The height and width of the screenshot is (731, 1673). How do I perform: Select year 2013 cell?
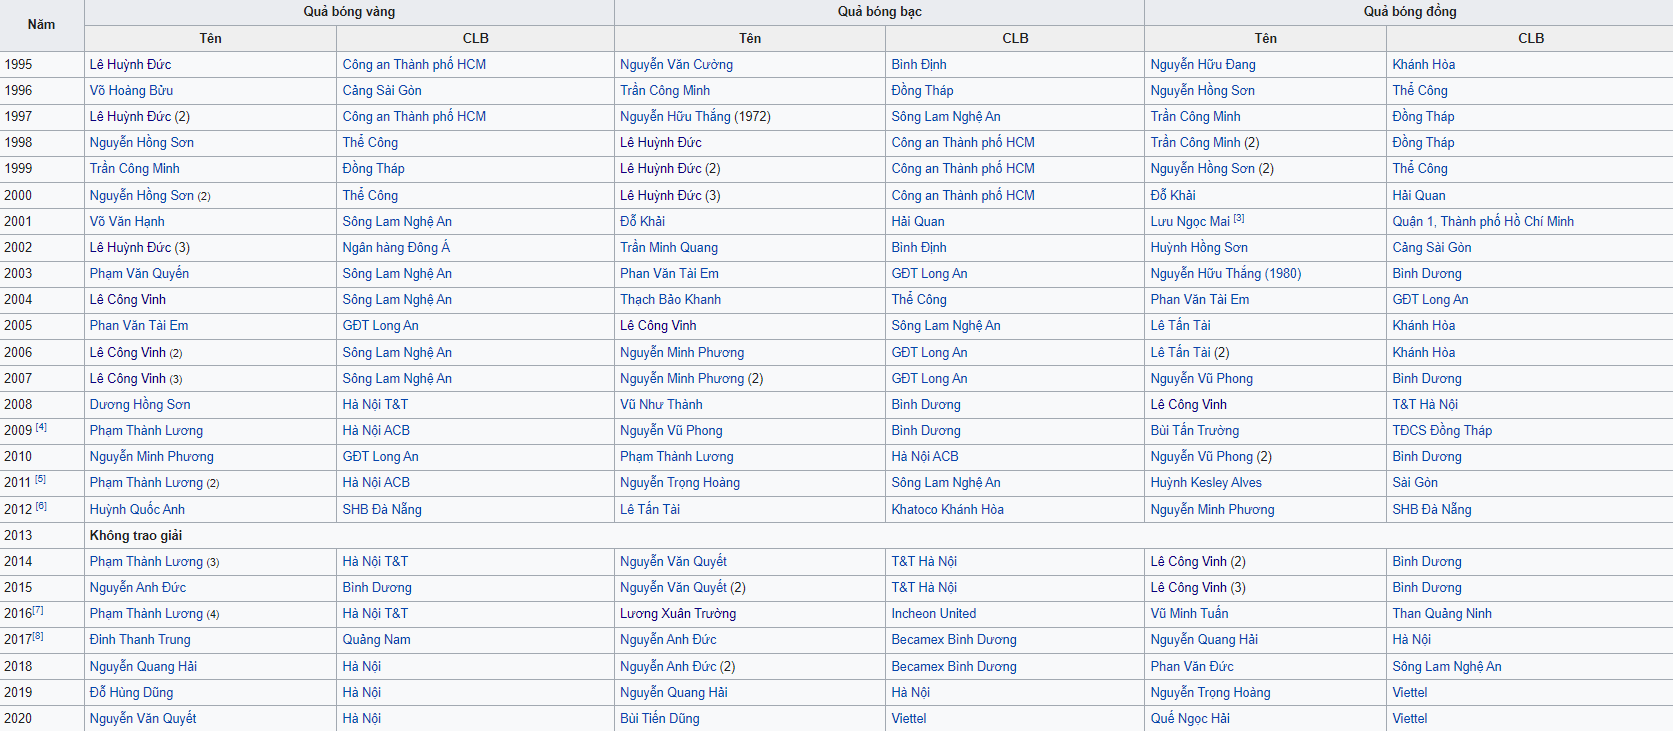tap(42, 535)
